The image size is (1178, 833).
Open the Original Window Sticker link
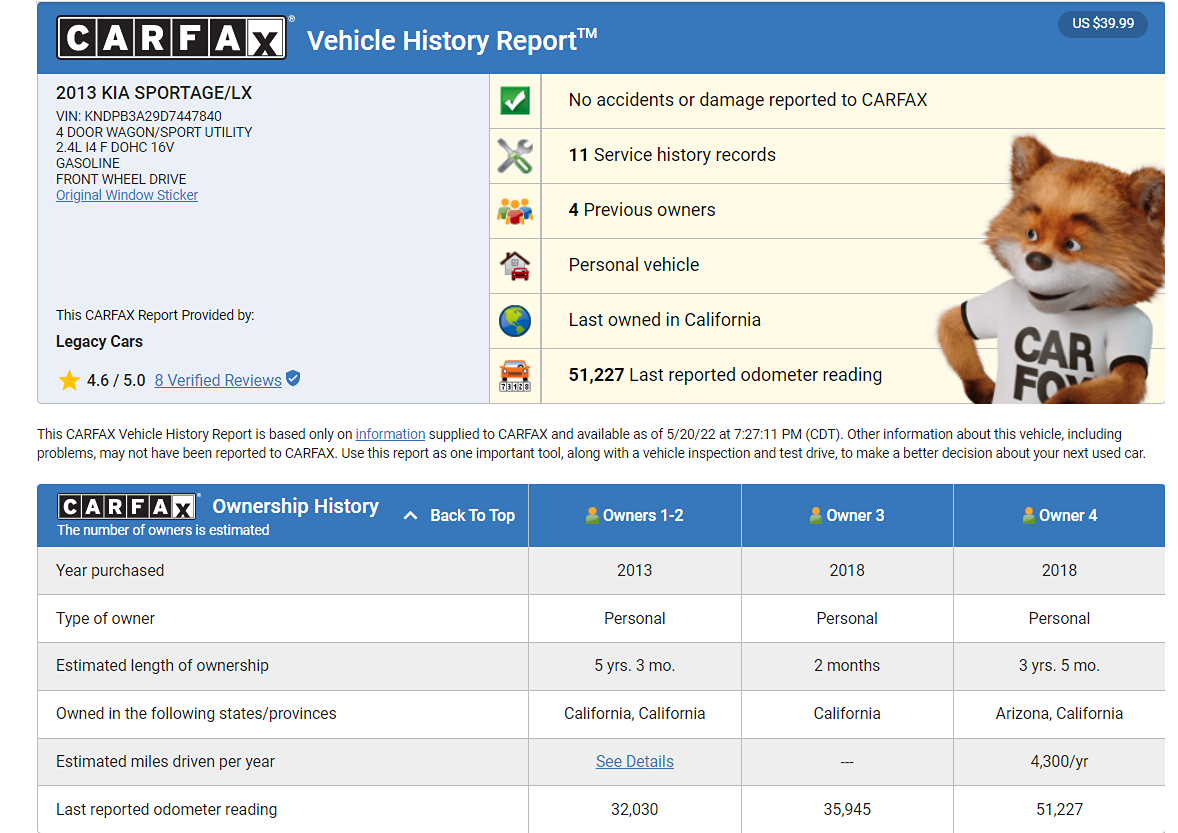[127, 195]
